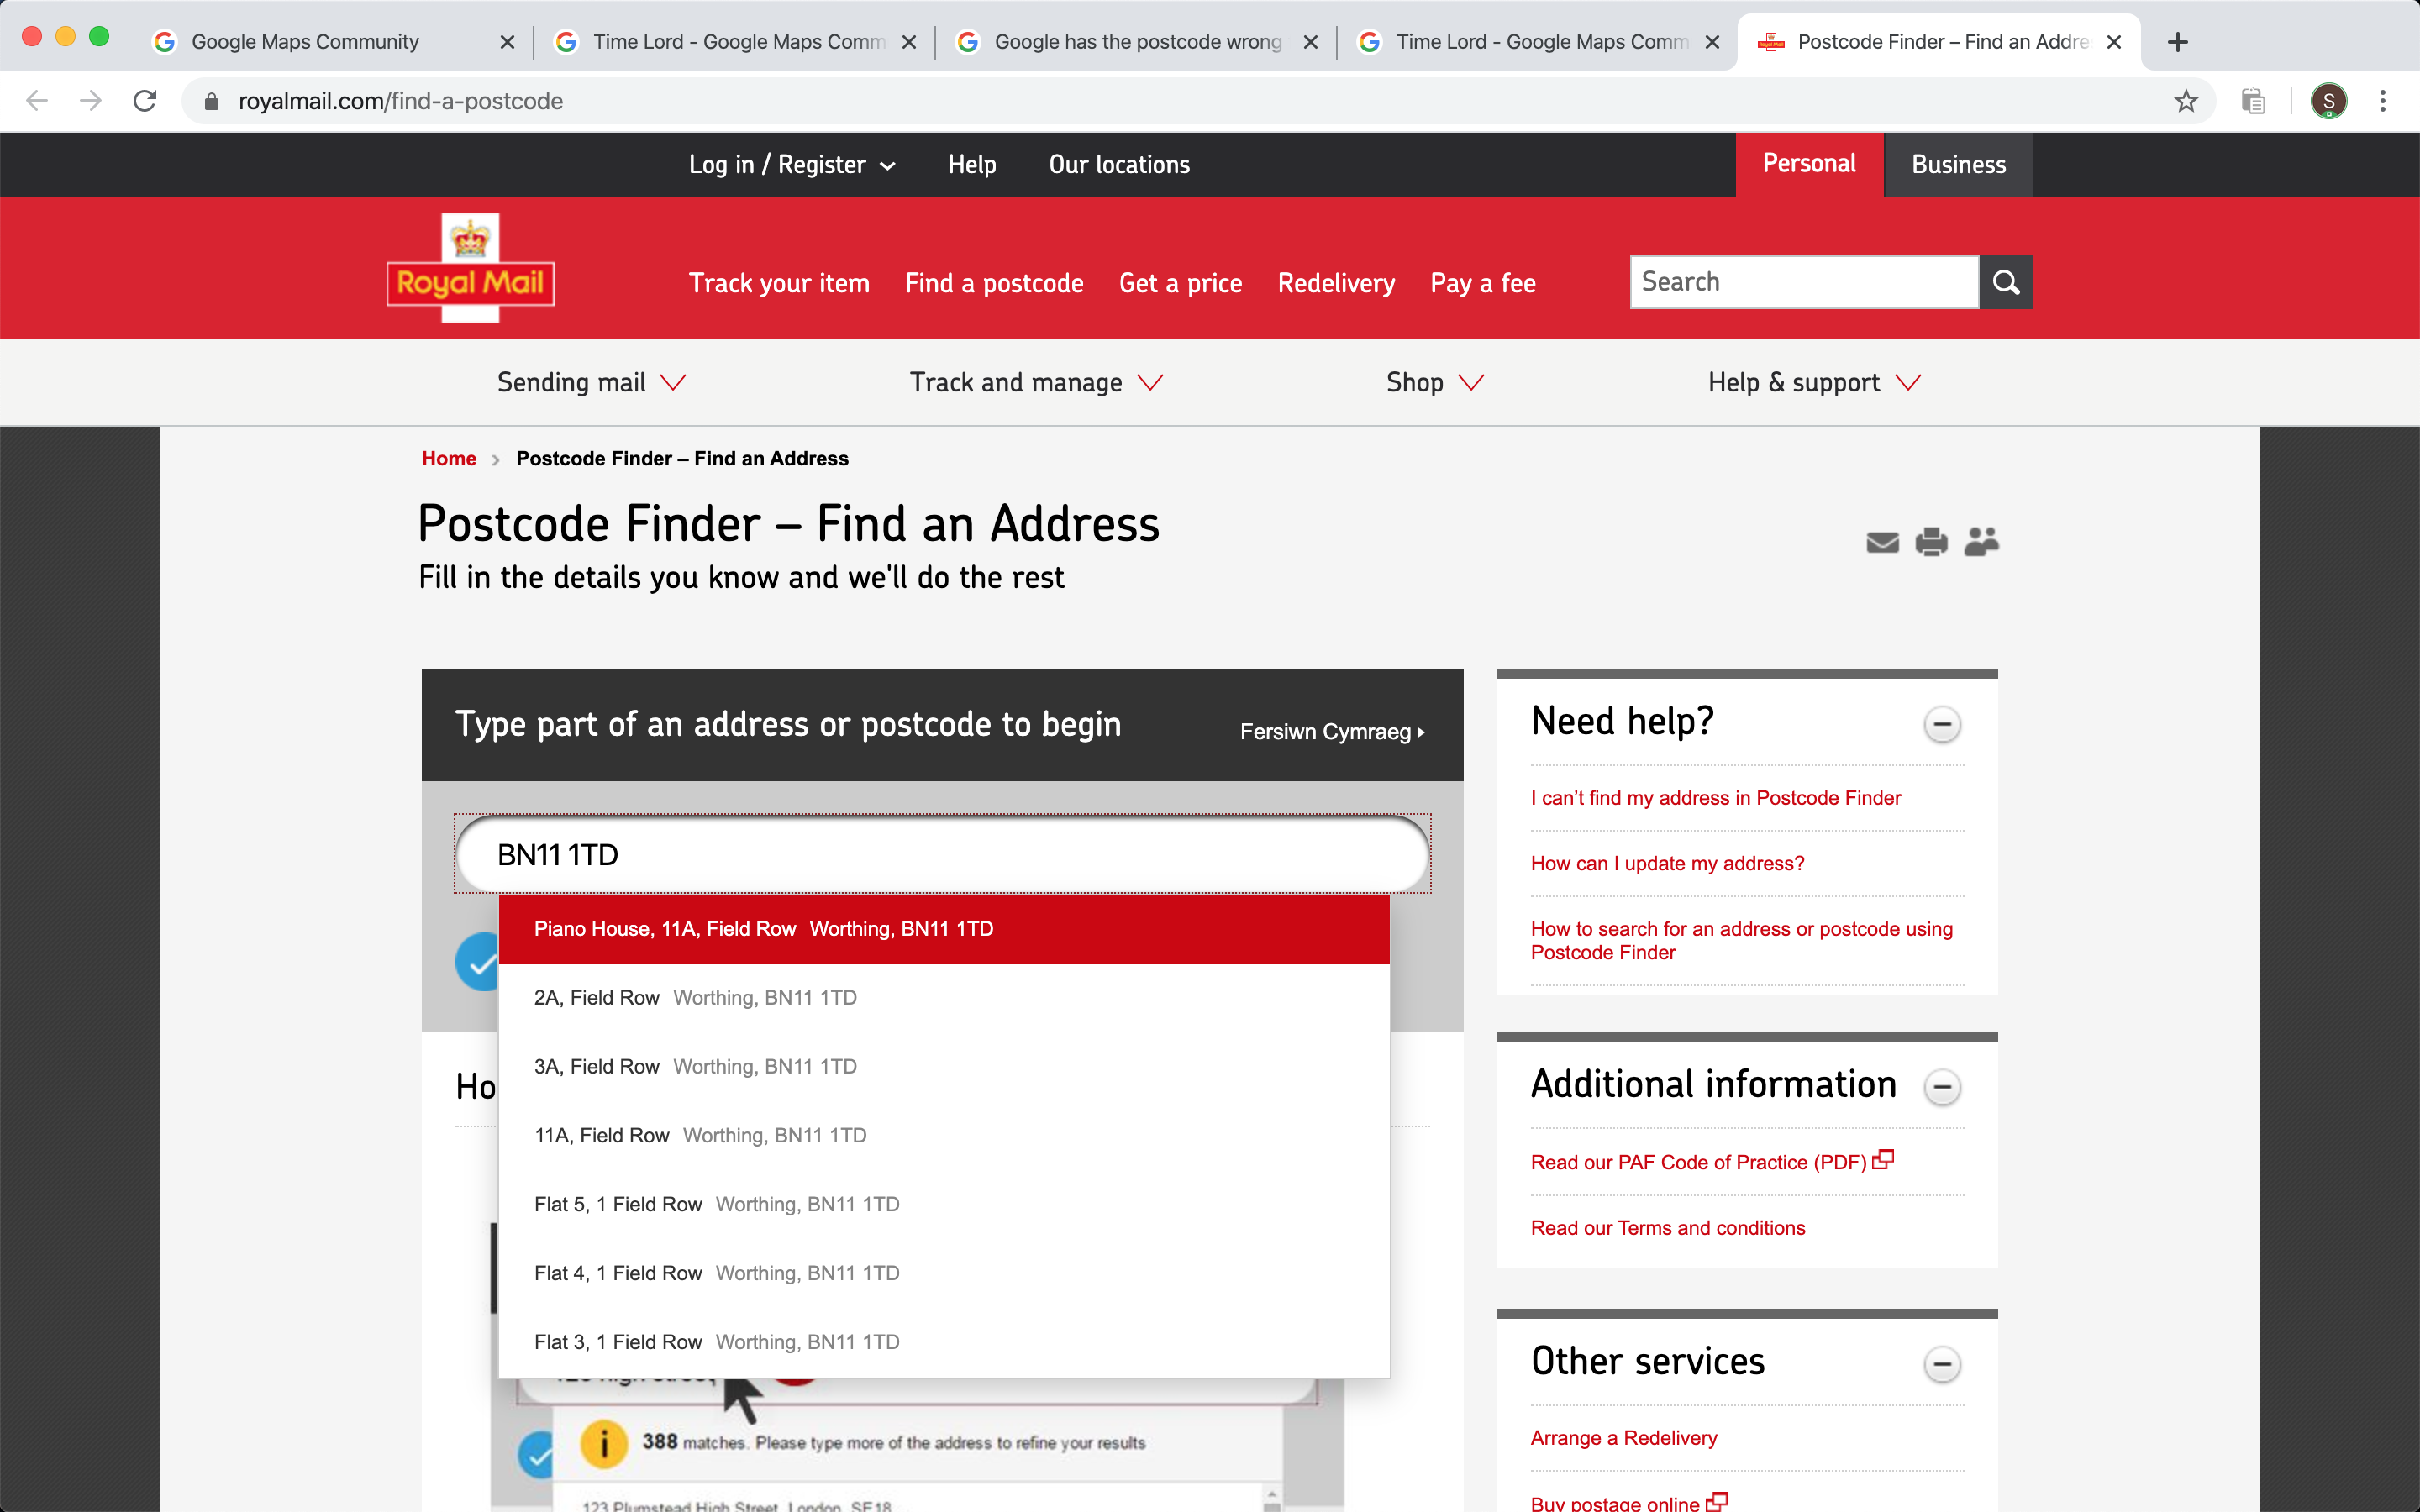This screenshot has width=2420, height=1512.
Task: Collapse the Additional information panel
Action: pos(1942,1087)
